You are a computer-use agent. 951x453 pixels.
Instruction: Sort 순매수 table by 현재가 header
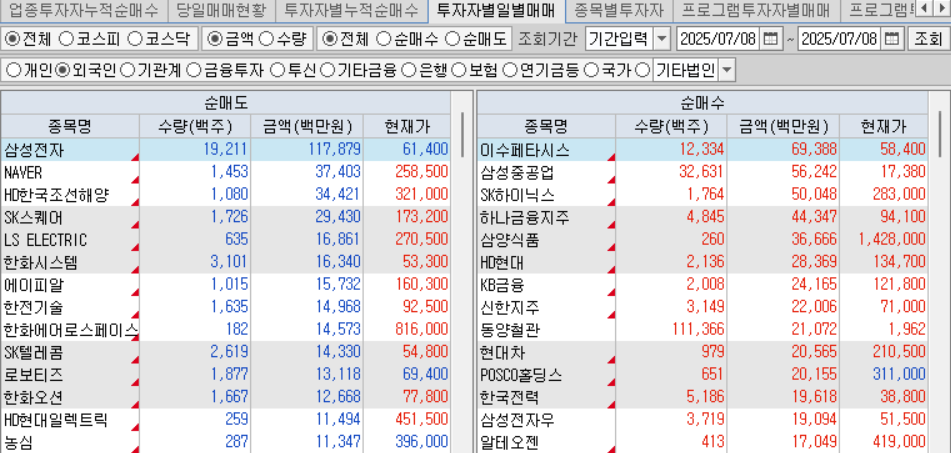(x=884, y=126)
